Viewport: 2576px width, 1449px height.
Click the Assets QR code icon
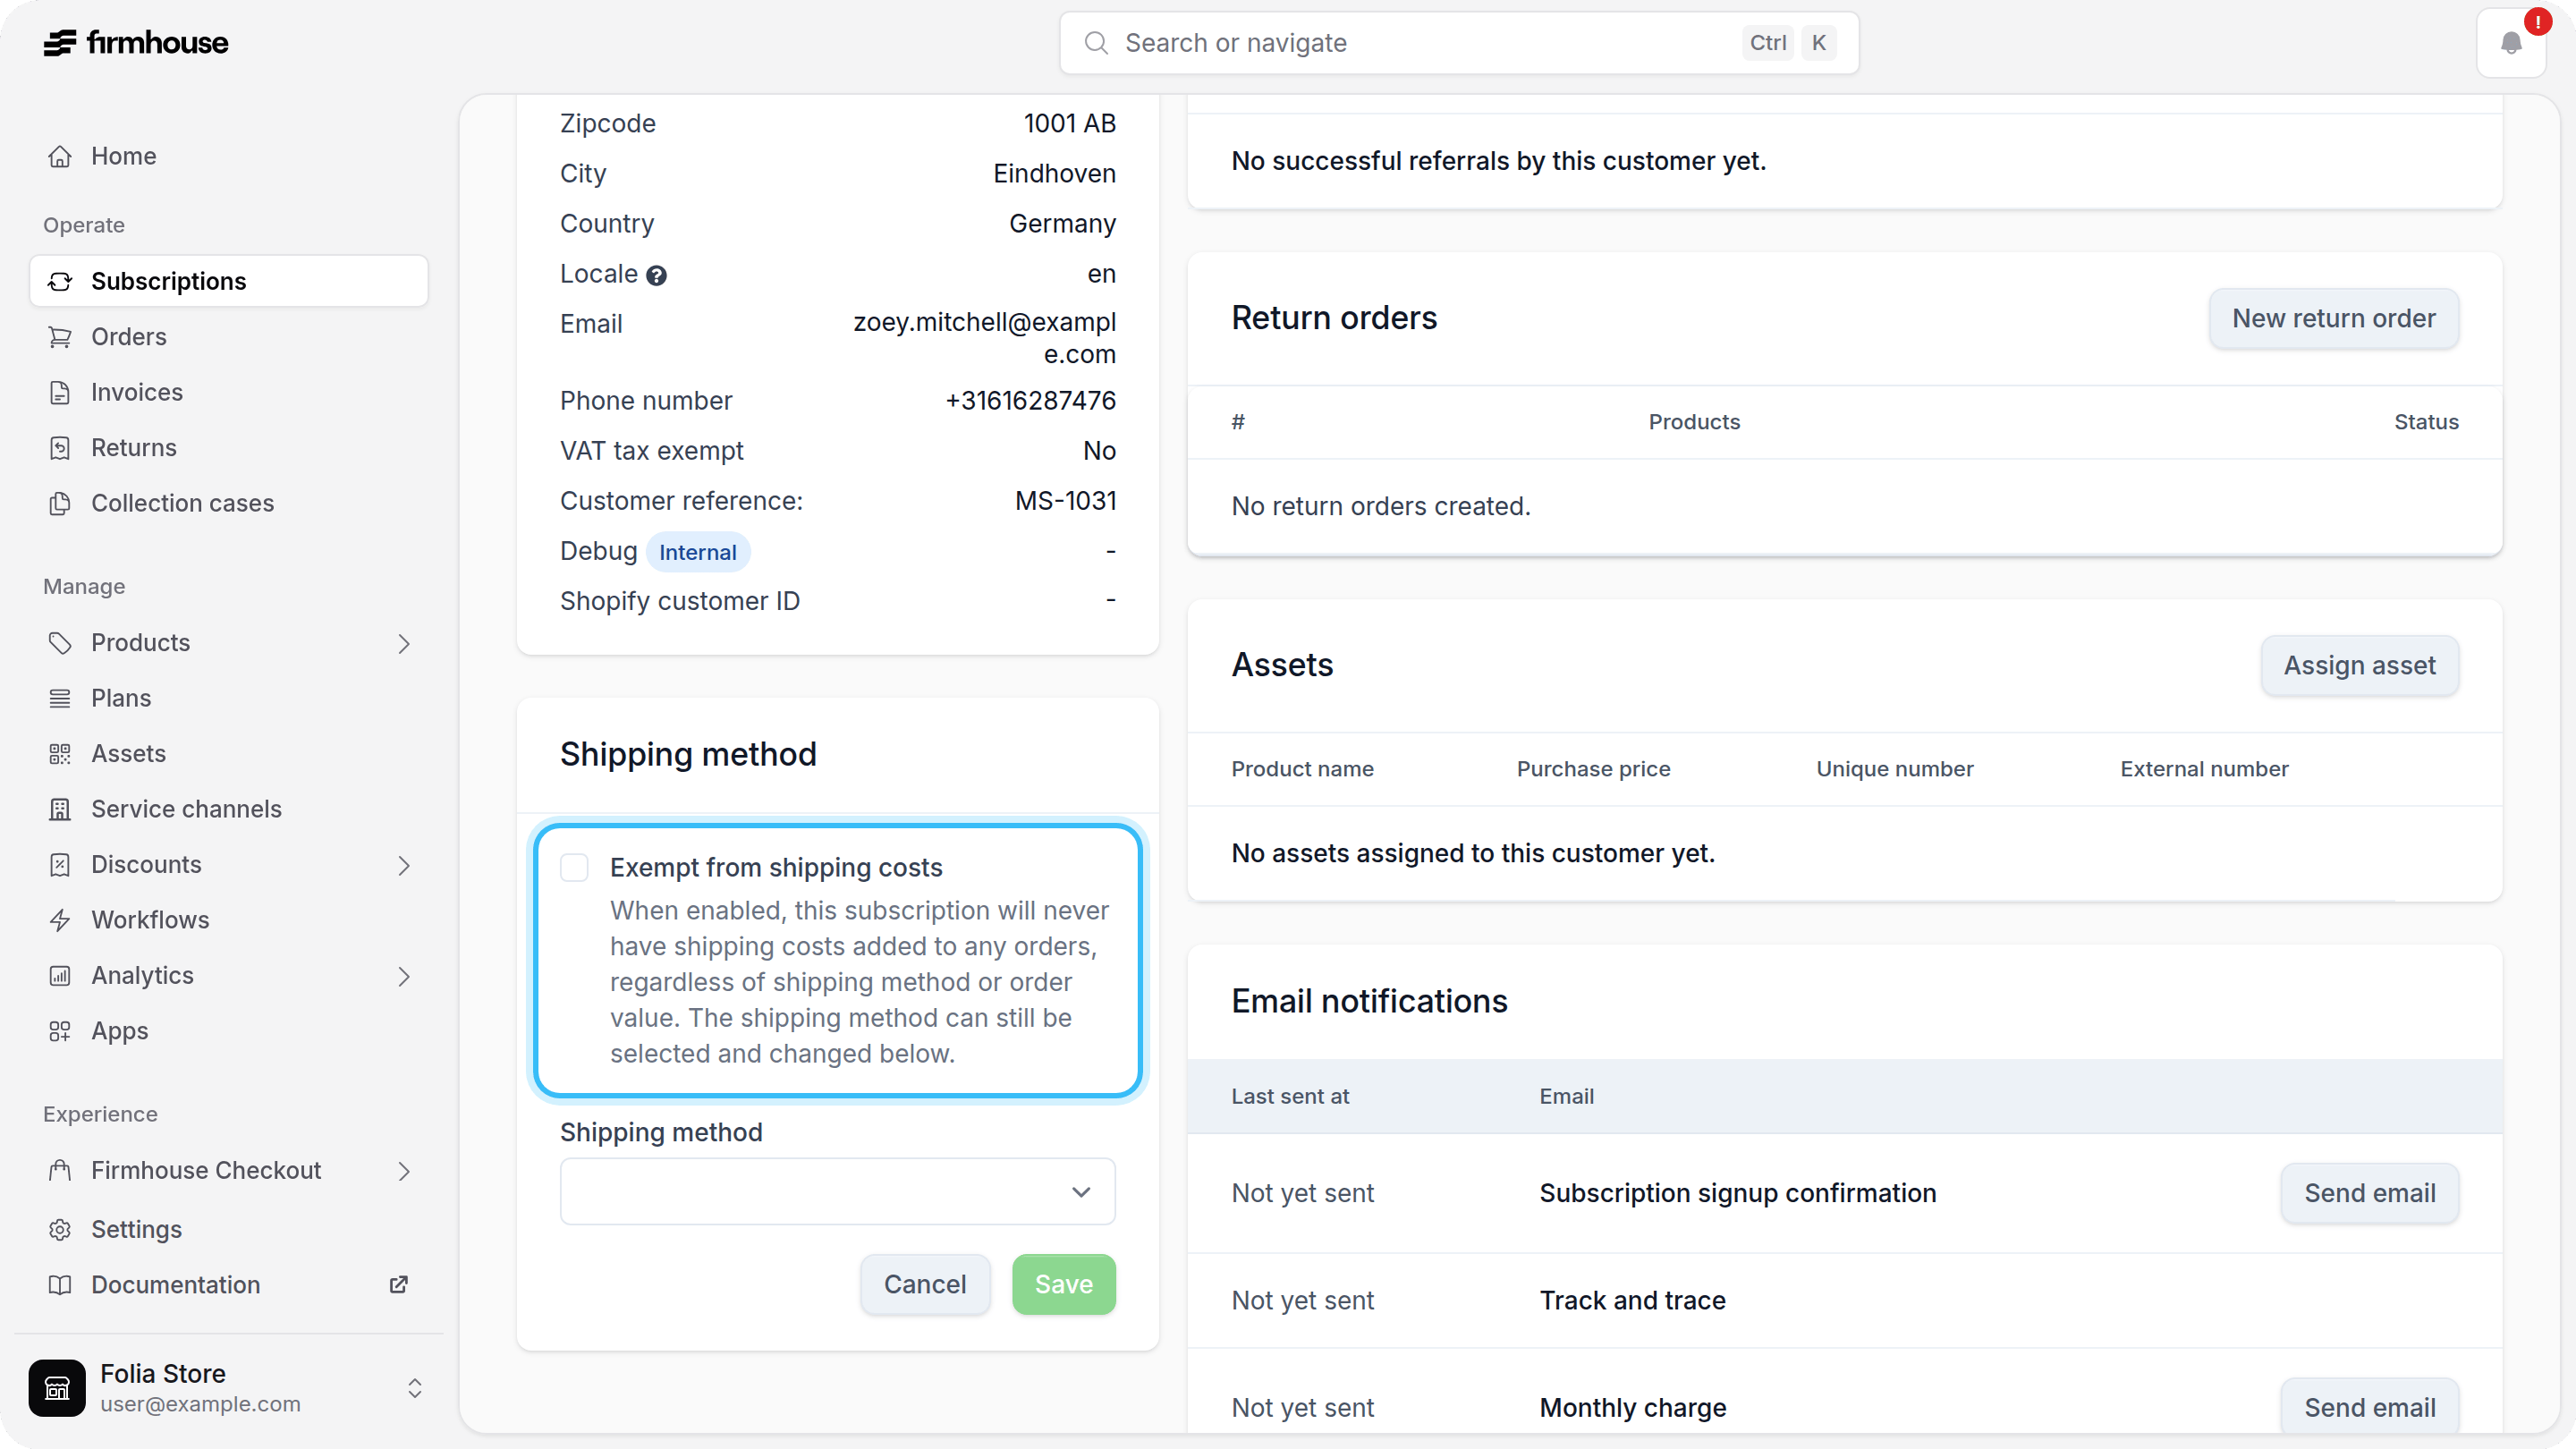point(60,754)
